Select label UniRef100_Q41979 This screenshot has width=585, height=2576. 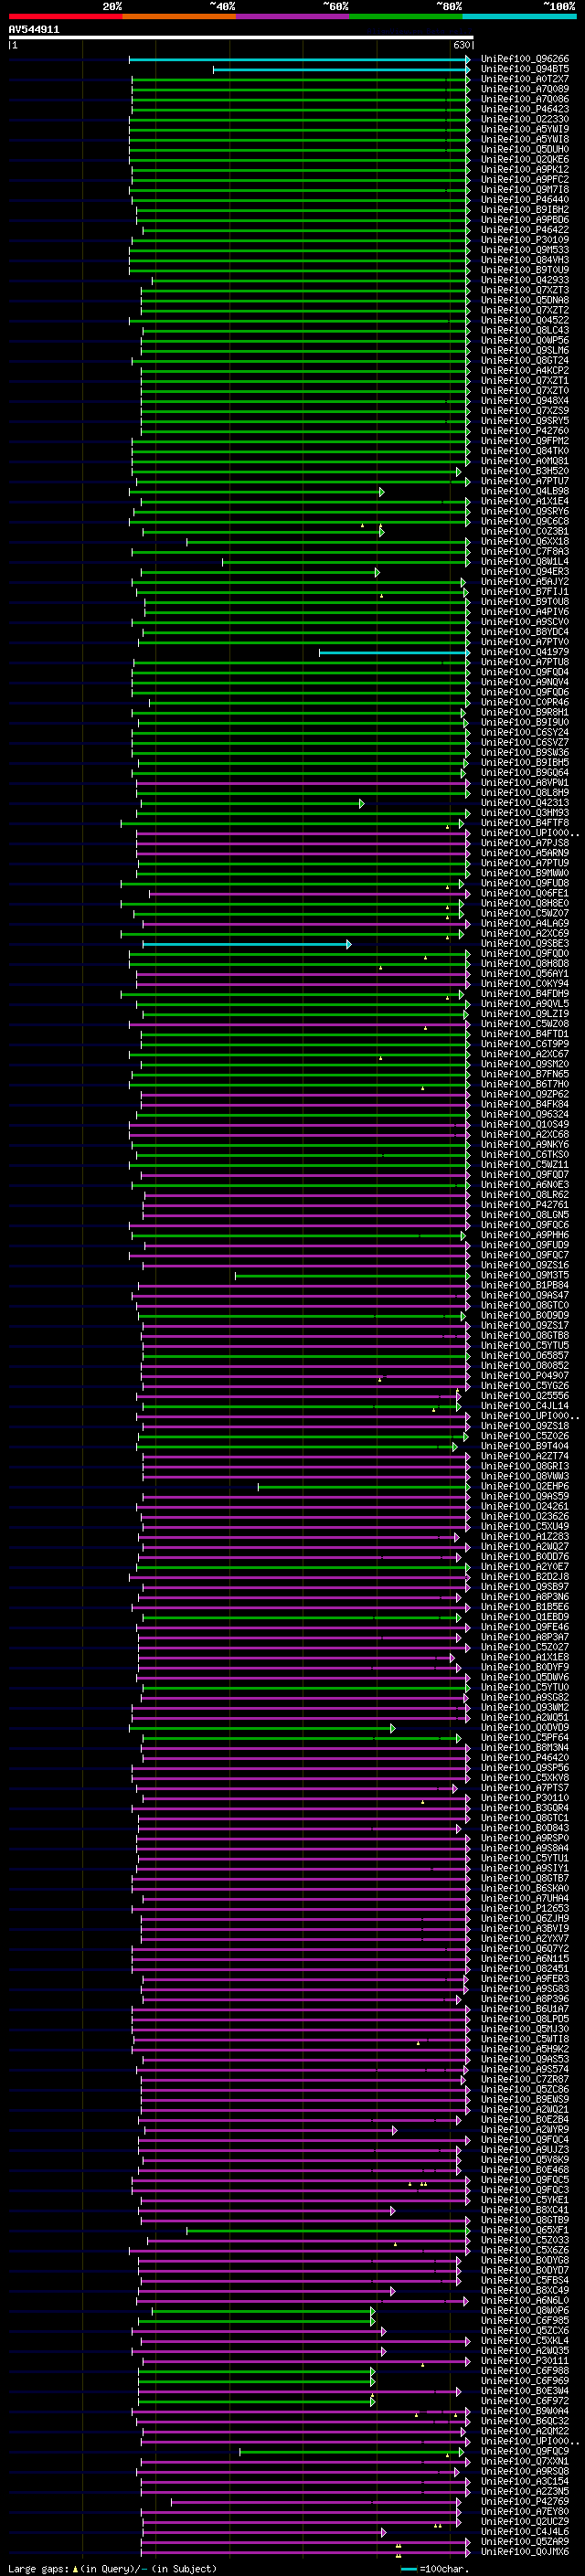click(x=524, y=652)
